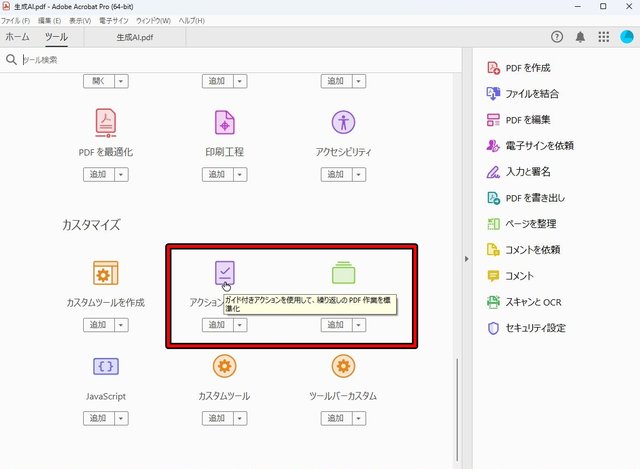Click 追加 button under カスタムツールを作成
Viewport: 640px width, 469px height.
point(99,325)
